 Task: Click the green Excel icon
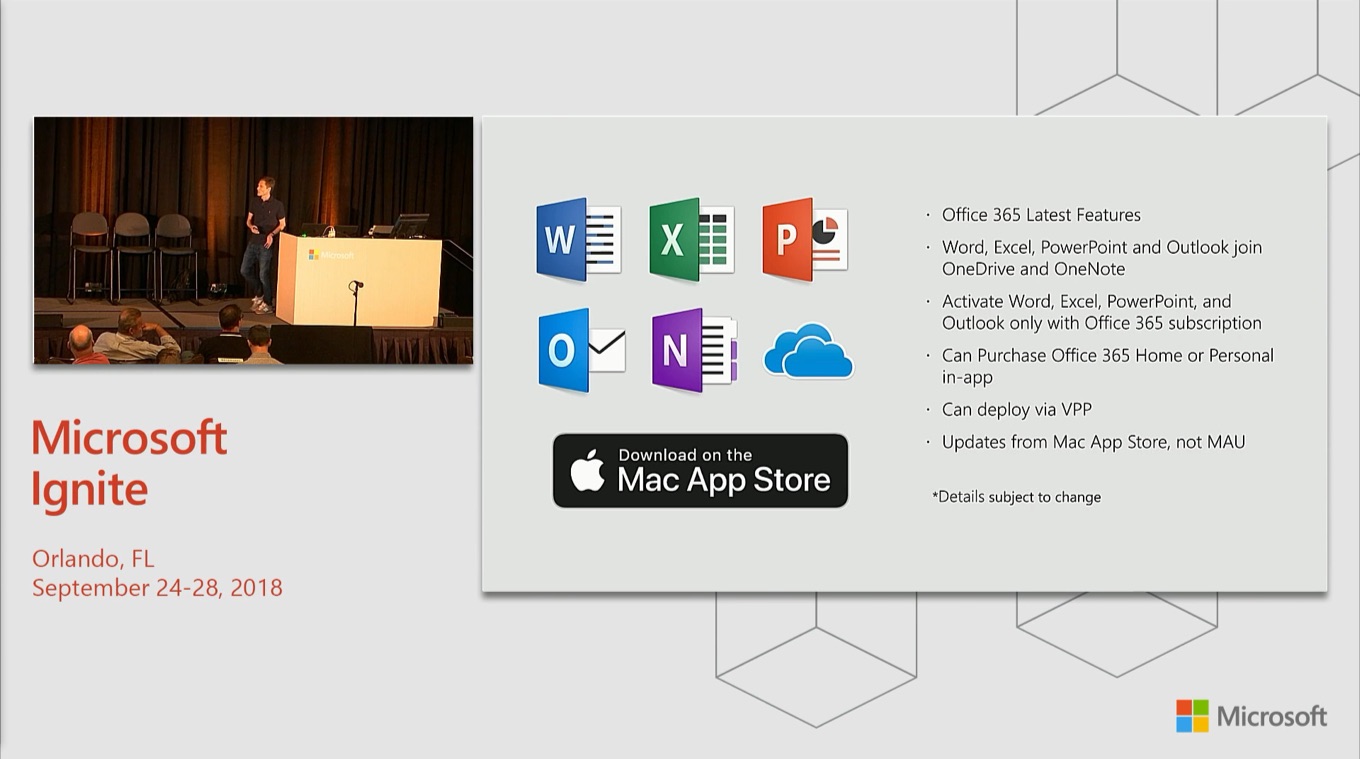pos(691,240)
